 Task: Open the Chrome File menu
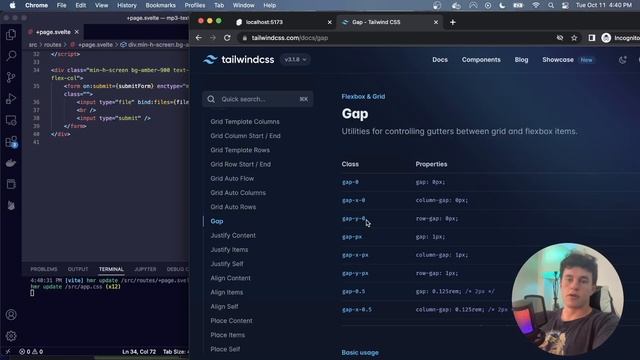coord(61,5)
